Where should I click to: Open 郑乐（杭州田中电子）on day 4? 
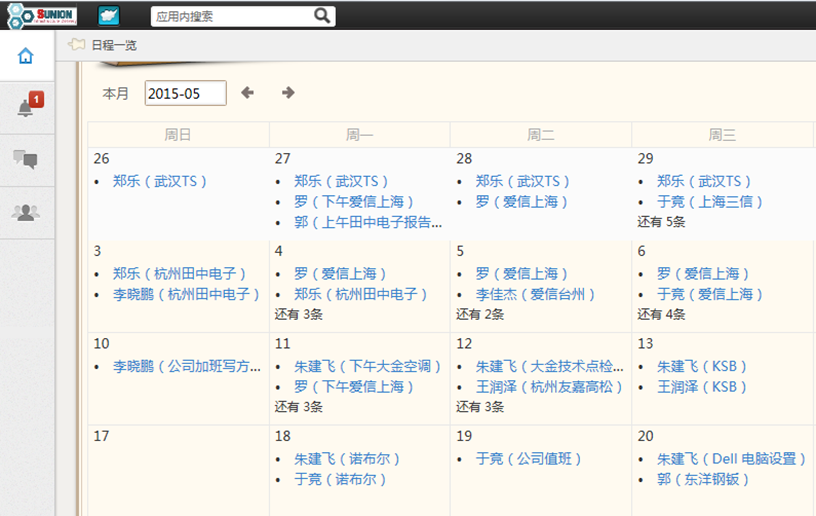point(360,294)
